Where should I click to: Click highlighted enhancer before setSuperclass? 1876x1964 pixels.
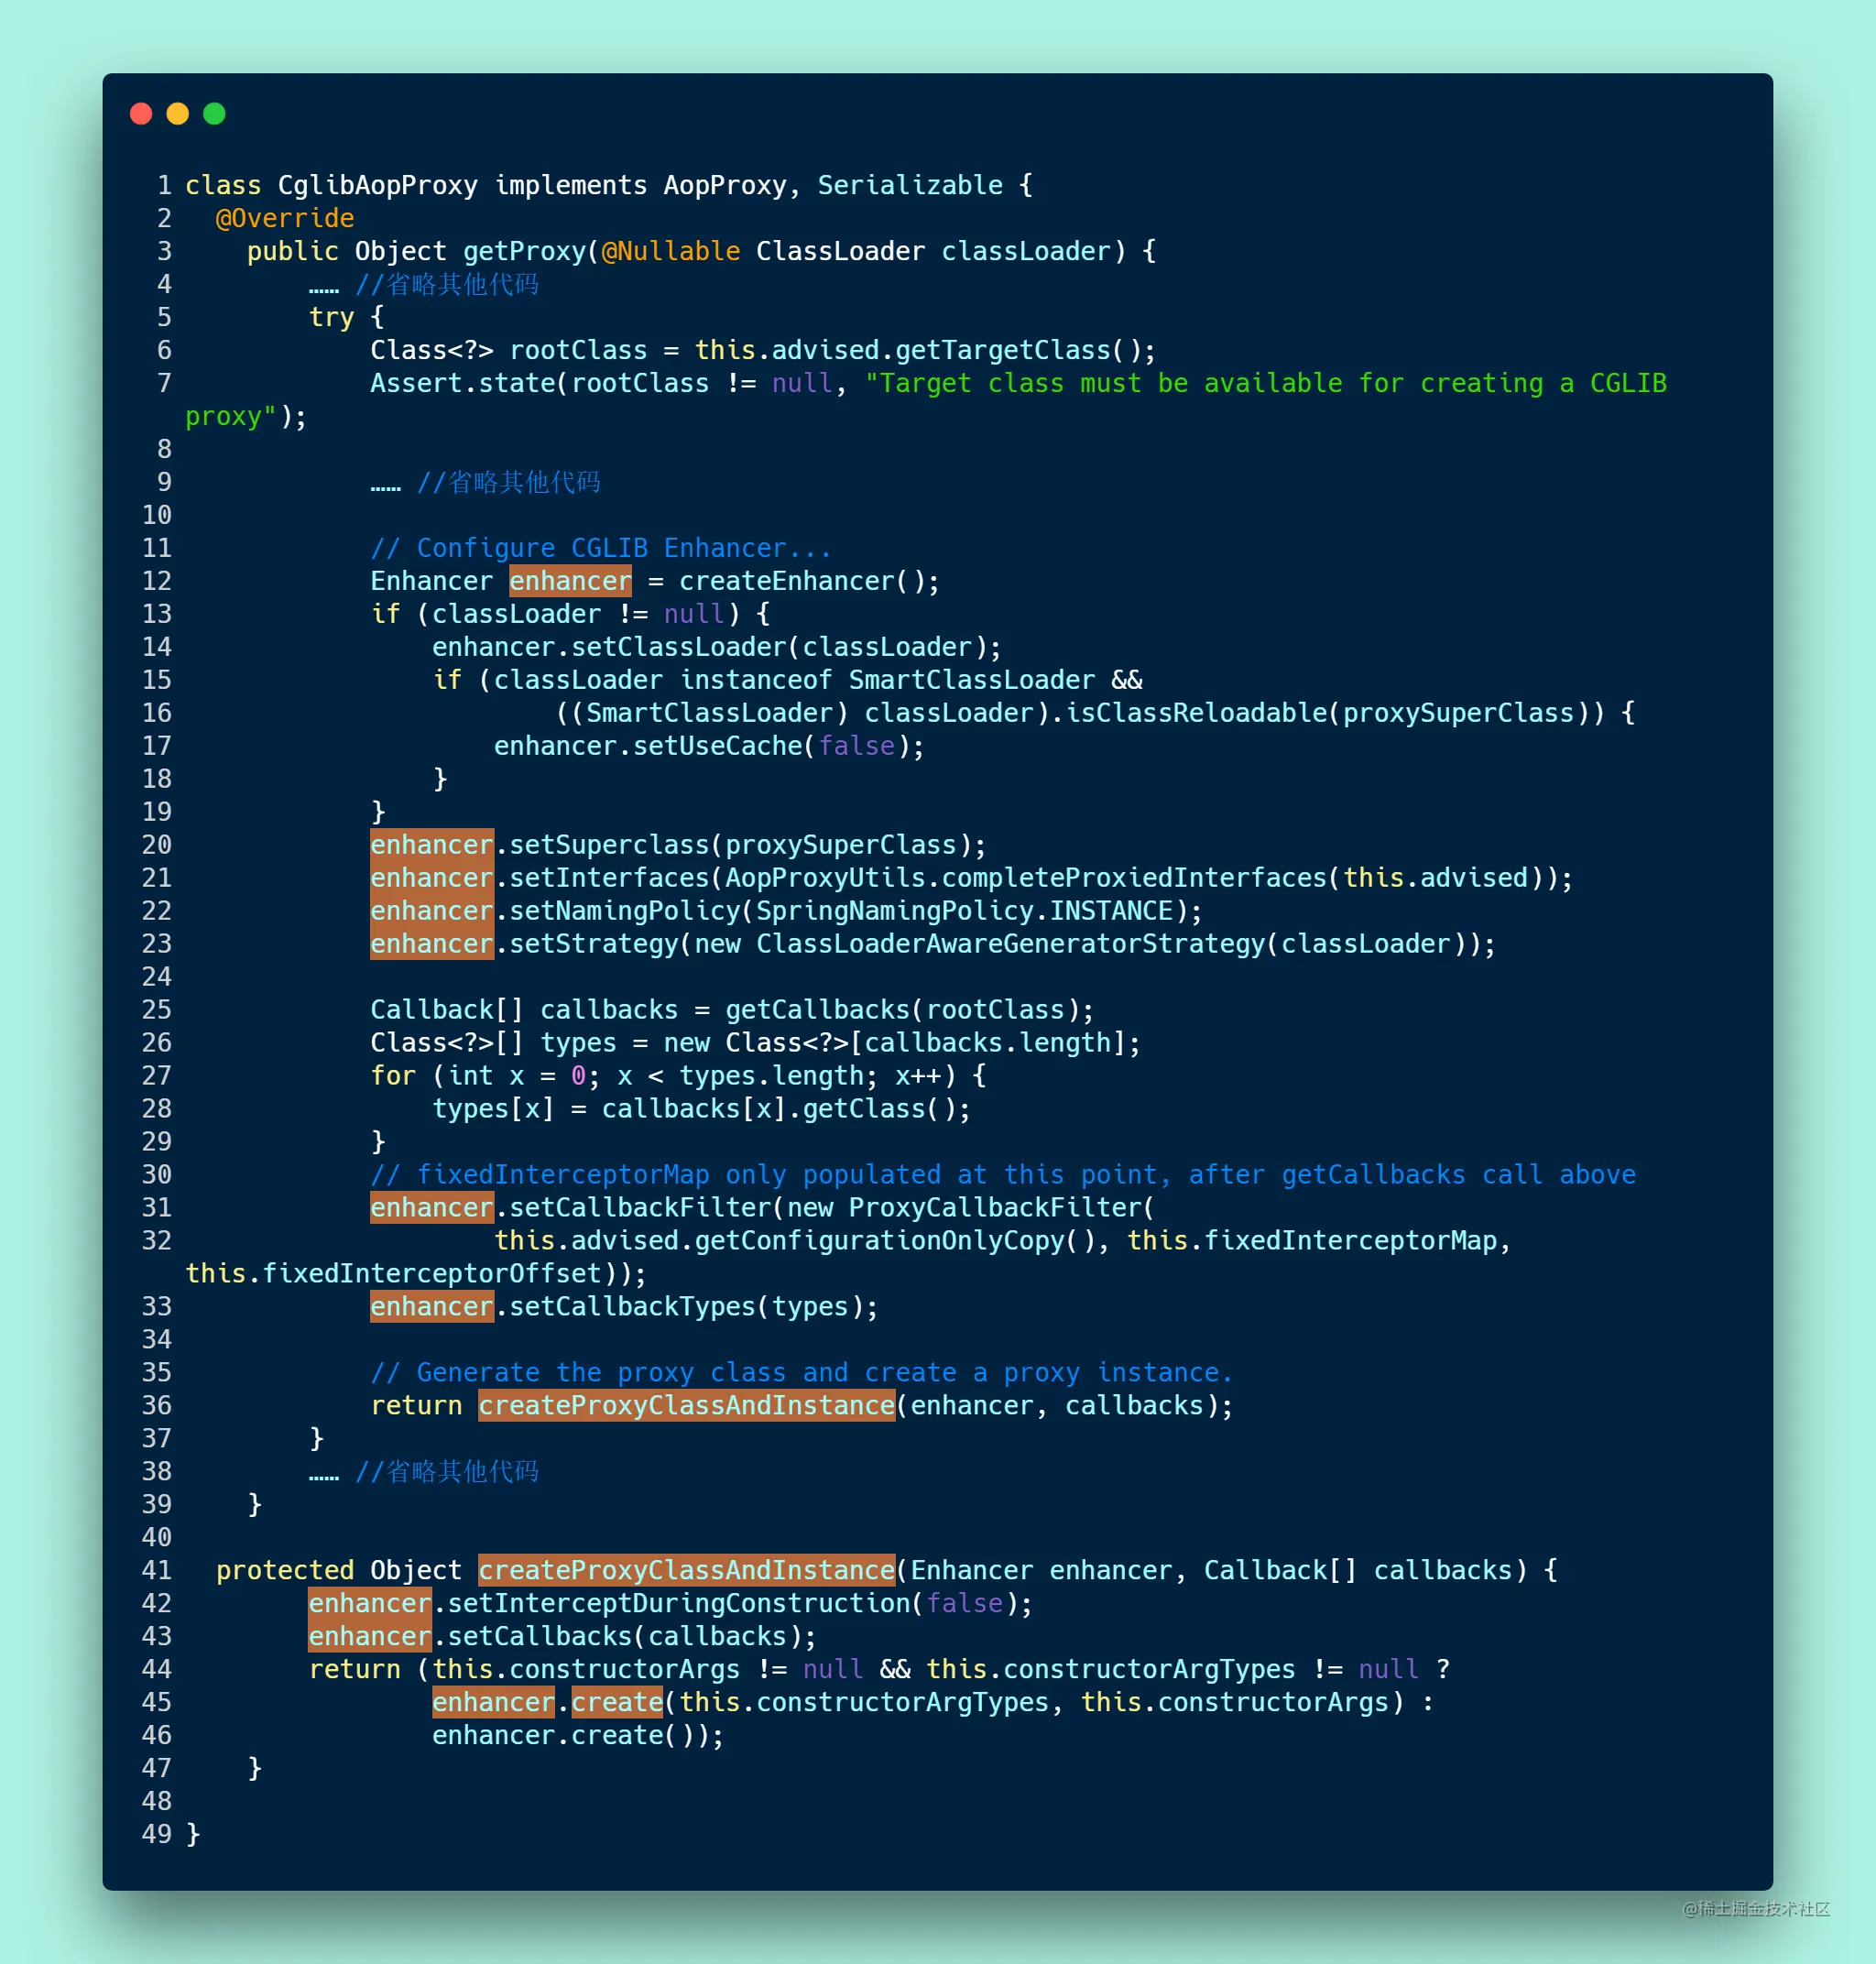coord(432,845)
